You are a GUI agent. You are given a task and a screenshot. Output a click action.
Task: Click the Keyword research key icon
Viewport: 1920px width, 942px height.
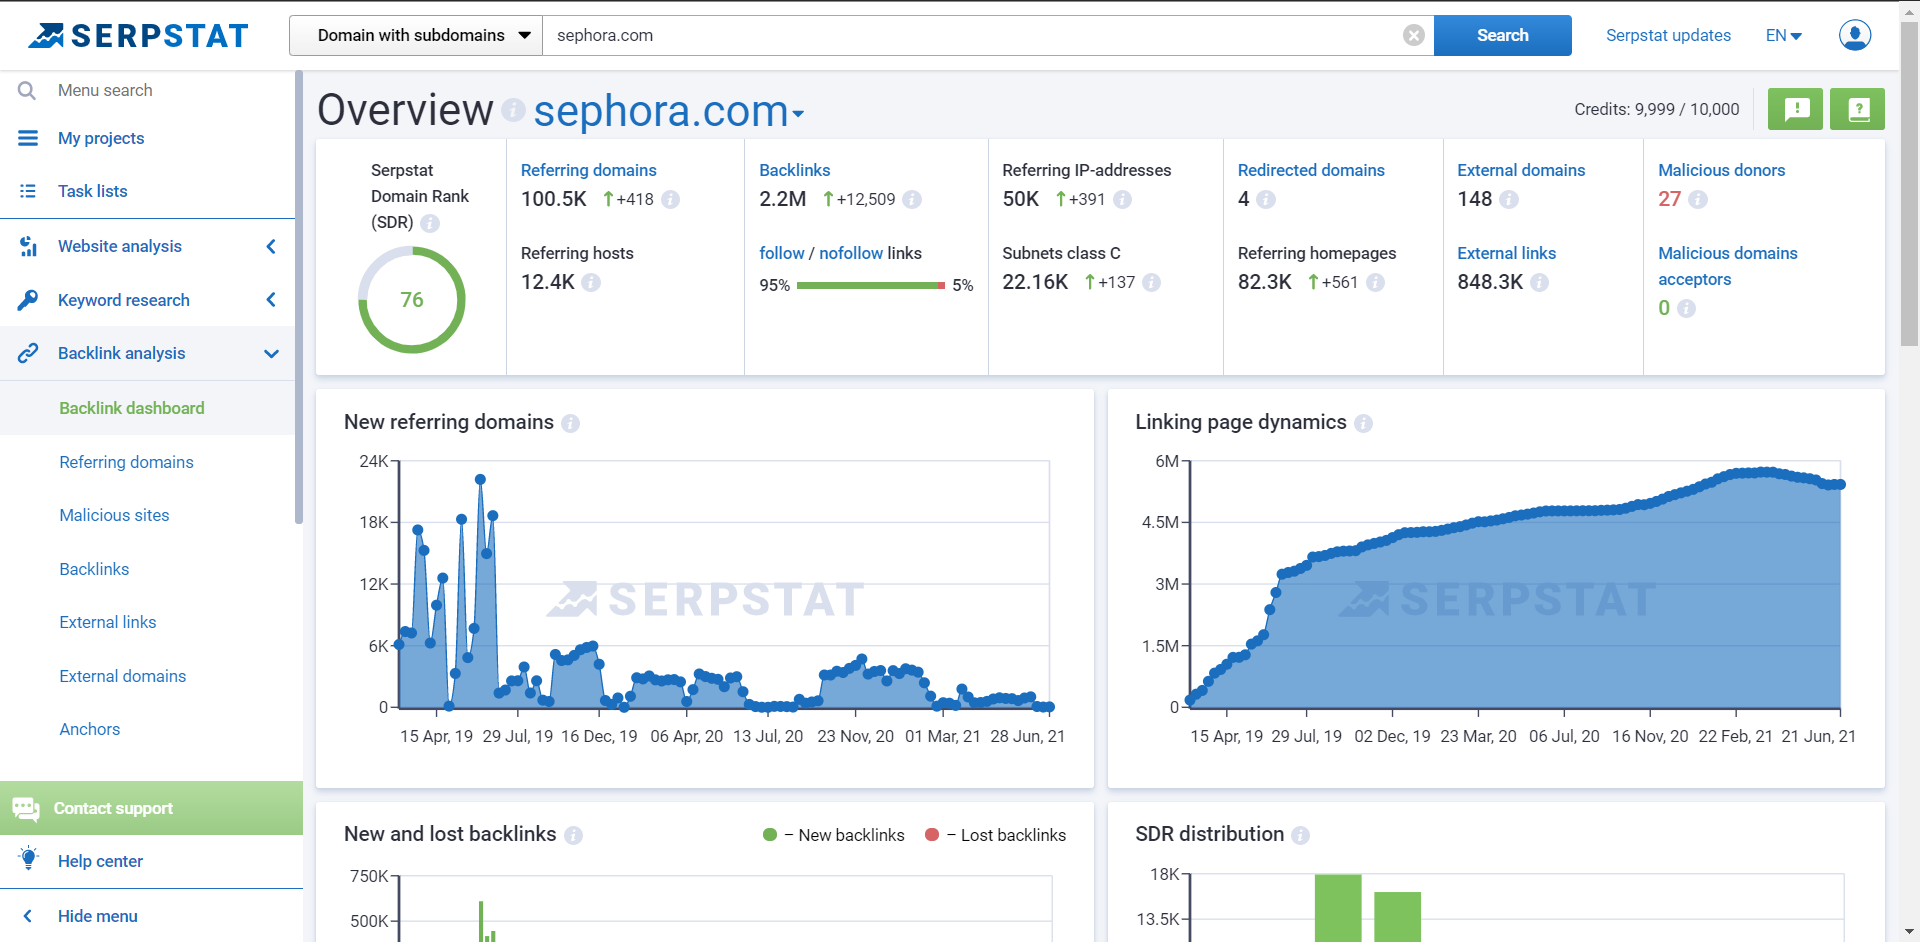[28, 300]
